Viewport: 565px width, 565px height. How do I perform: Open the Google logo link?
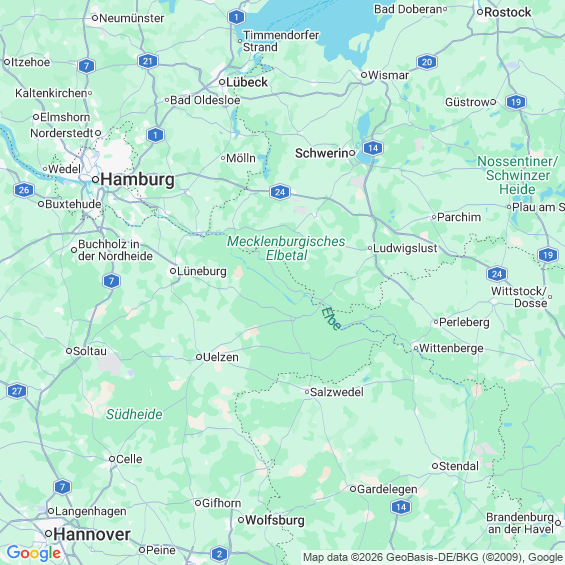click(34, 553)
